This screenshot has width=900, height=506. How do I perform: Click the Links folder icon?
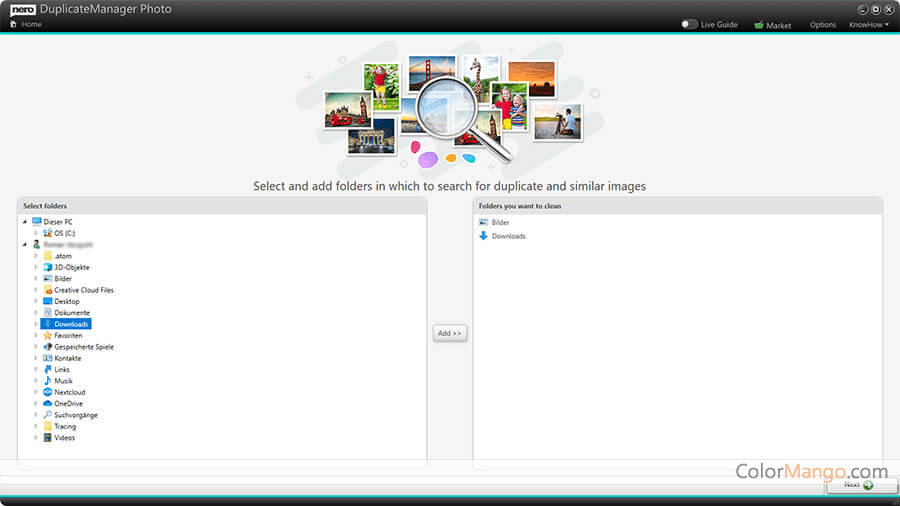[x=48, y=369]
